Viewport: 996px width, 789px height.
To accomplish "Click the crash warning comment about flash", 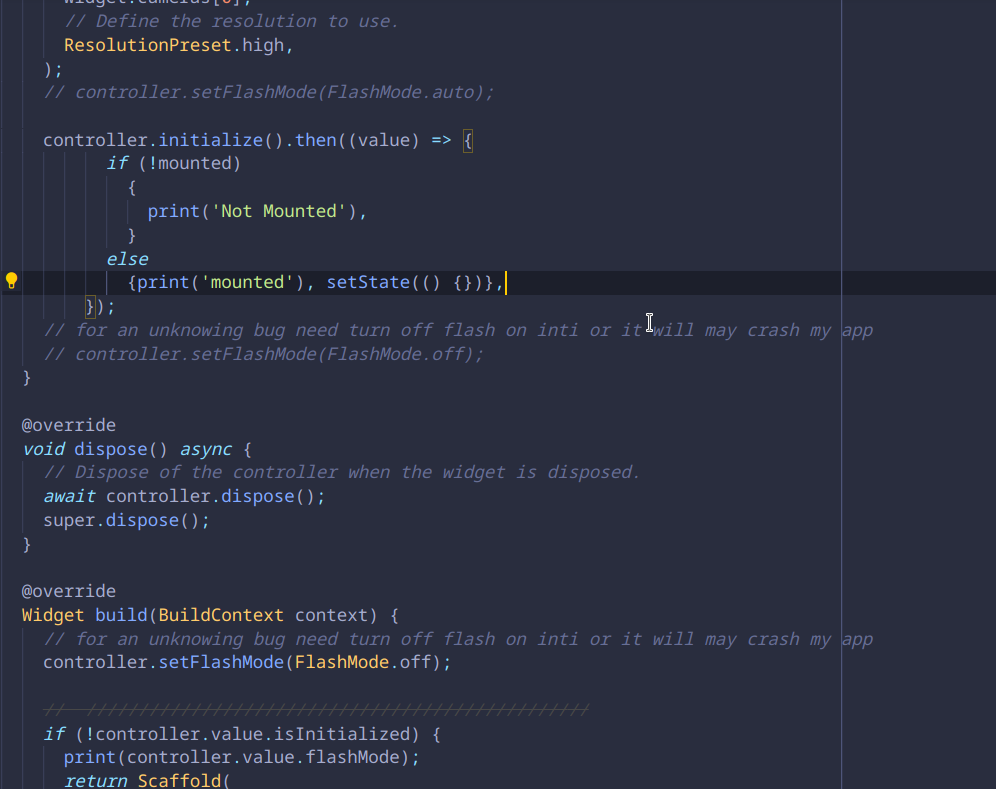I will 450,330.
